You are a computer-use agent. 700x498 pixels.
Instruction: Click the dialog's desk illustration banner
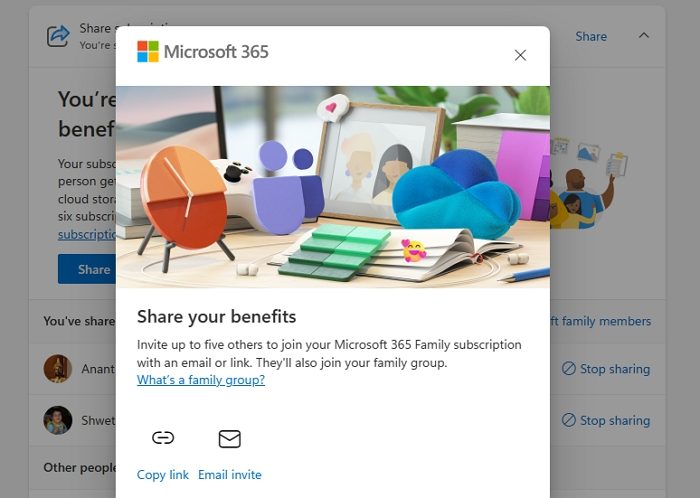point(333,187)
